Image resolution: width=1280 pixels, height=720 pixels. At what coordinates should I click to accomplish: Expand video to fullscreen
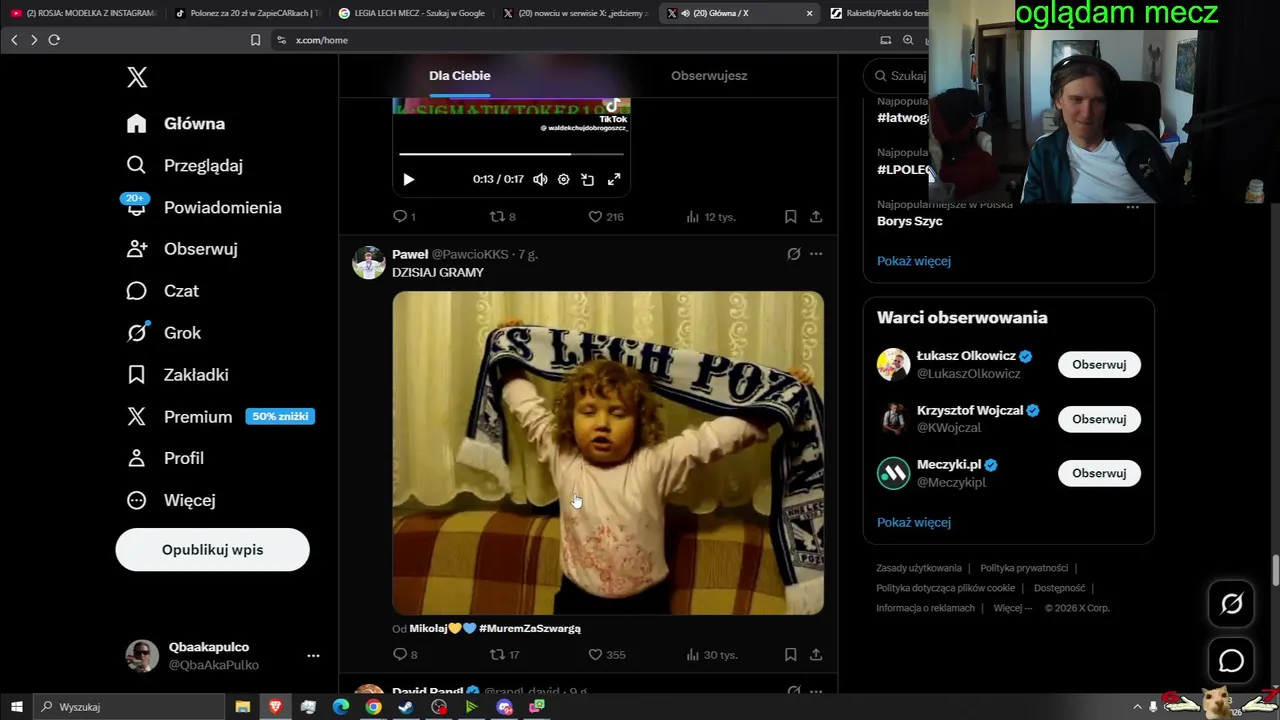point(614,180)
